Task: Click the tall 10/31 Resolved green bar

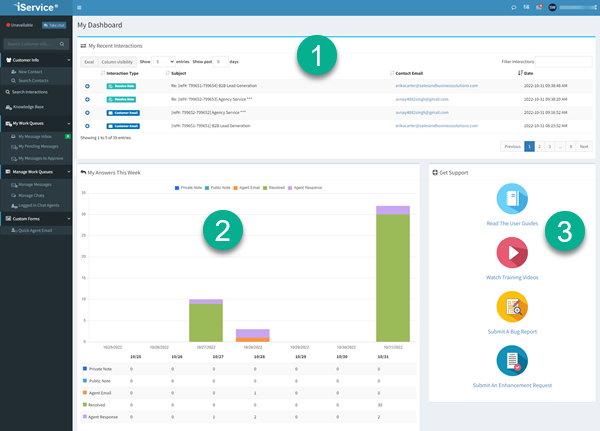Action: pos(393,278)
